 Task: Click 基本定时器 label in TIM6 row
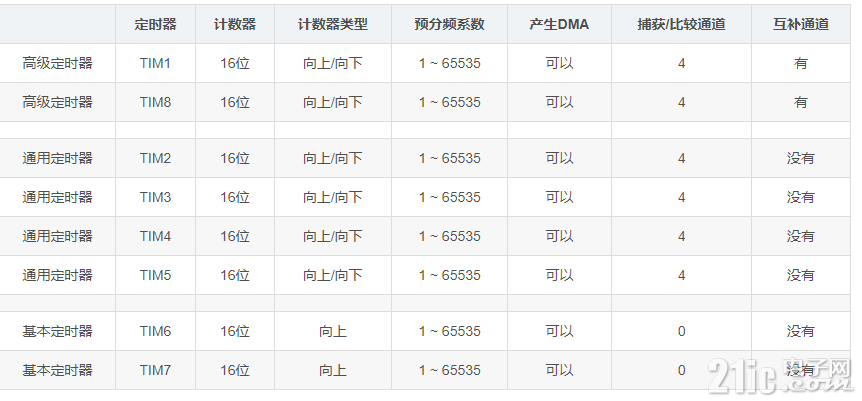tap(58, 331)
